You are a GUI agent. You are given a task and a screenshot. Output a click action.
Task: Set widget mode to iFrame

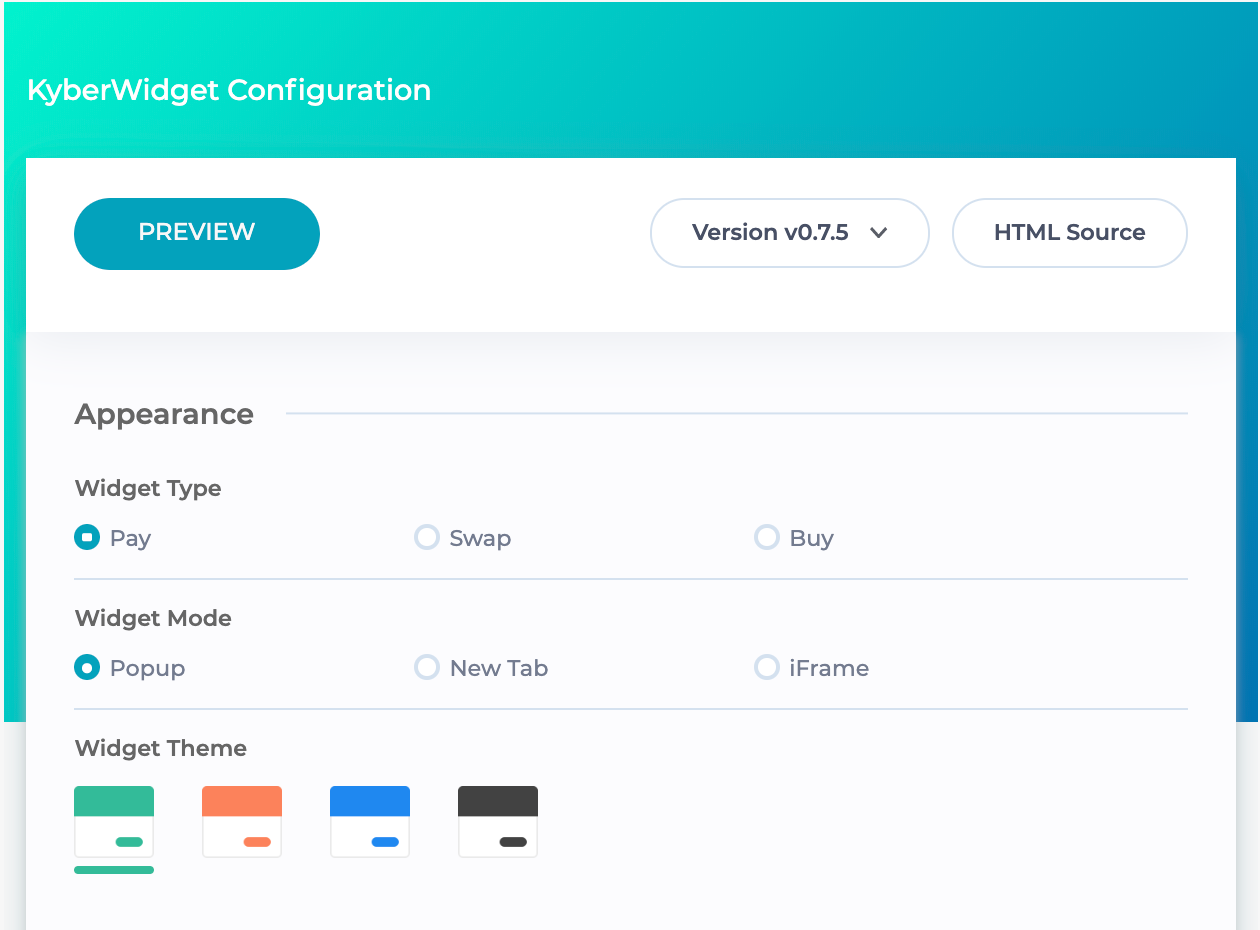pos(767,668)
